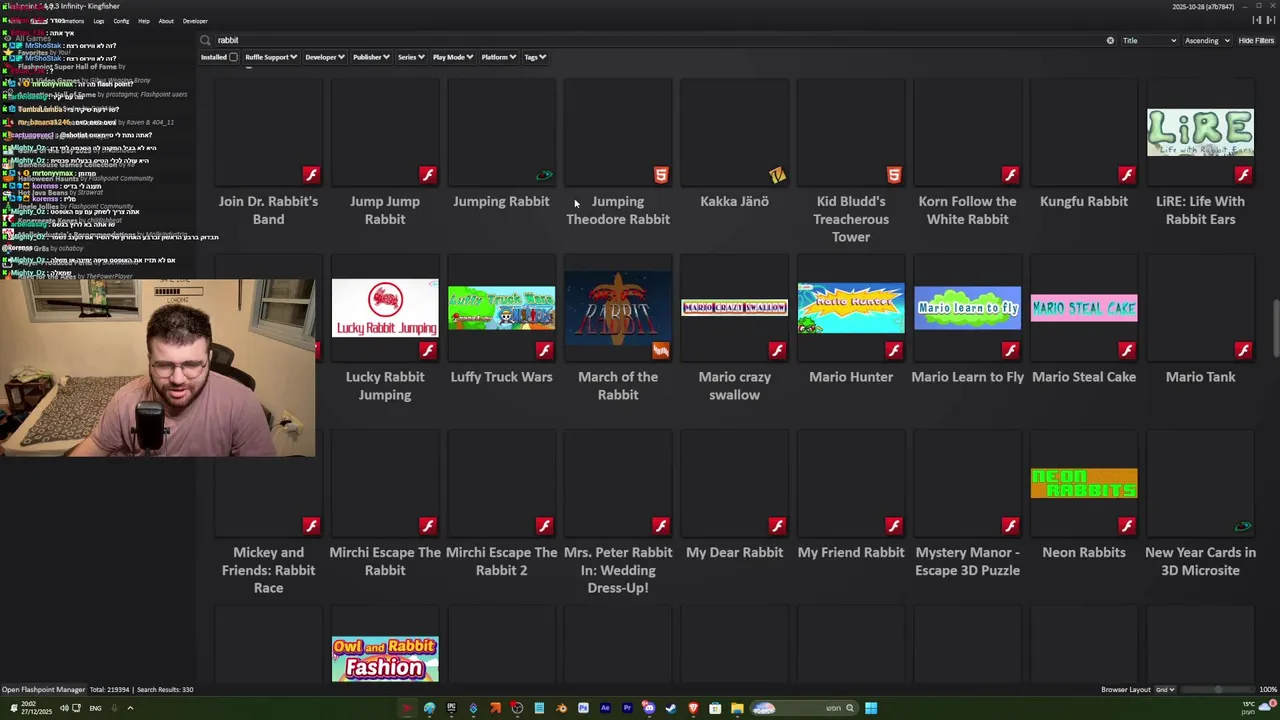
Task: Open the Help menu tab
Action: pyautogui.click(x=144, y=21)
